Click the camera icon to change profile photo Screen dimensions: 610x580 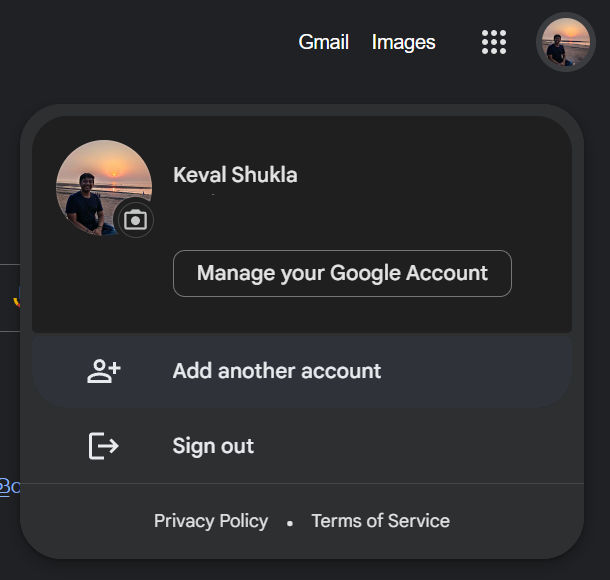(135, 220)
